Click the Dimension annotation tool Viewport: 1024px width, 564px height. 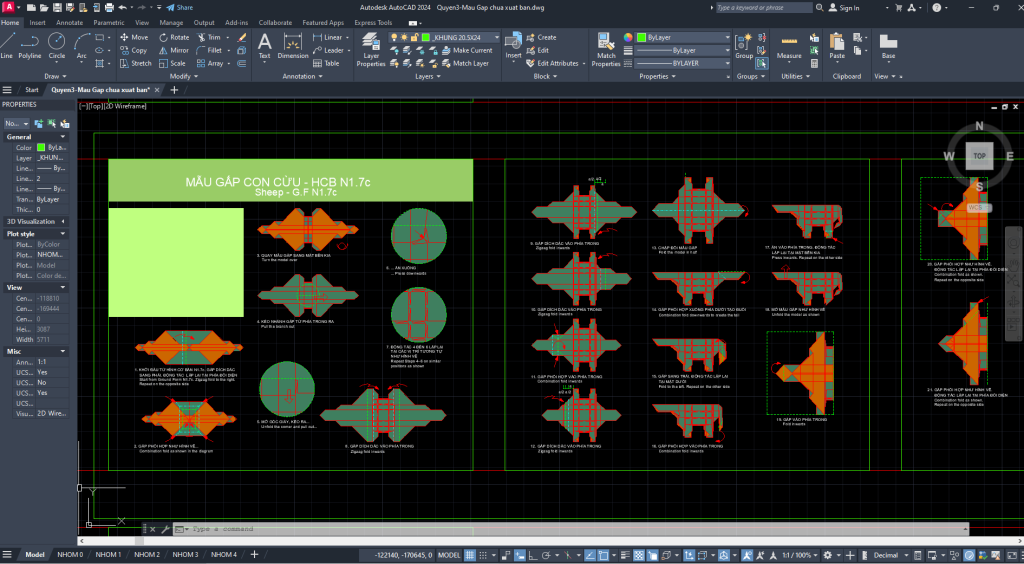tap(293, 45)
